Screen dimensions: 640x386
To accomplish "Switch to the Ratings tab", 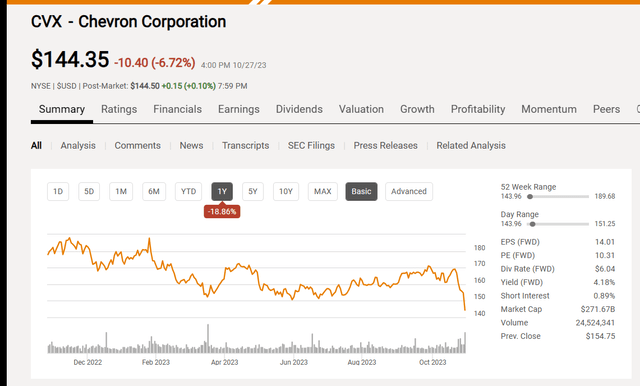I will [119, 109].
